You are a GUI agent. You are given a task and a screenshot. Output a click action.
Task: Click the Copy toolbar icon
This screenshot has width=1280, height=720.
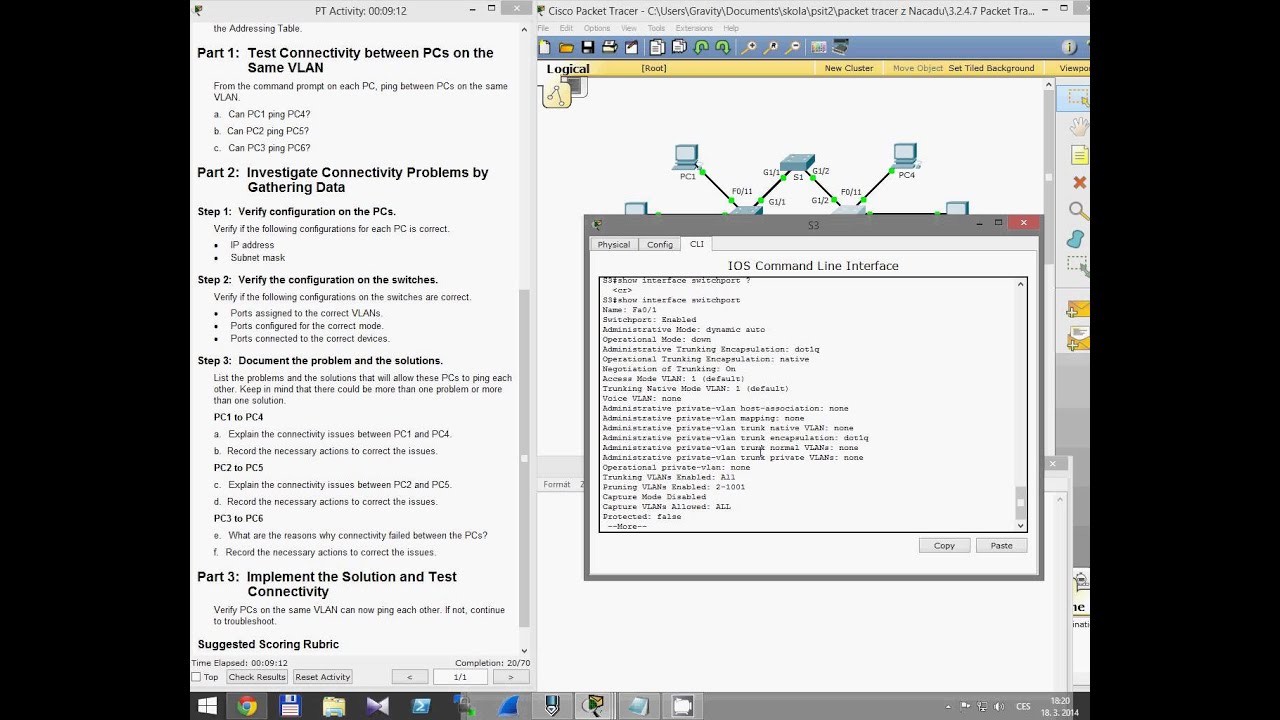(x=657, y=47)
